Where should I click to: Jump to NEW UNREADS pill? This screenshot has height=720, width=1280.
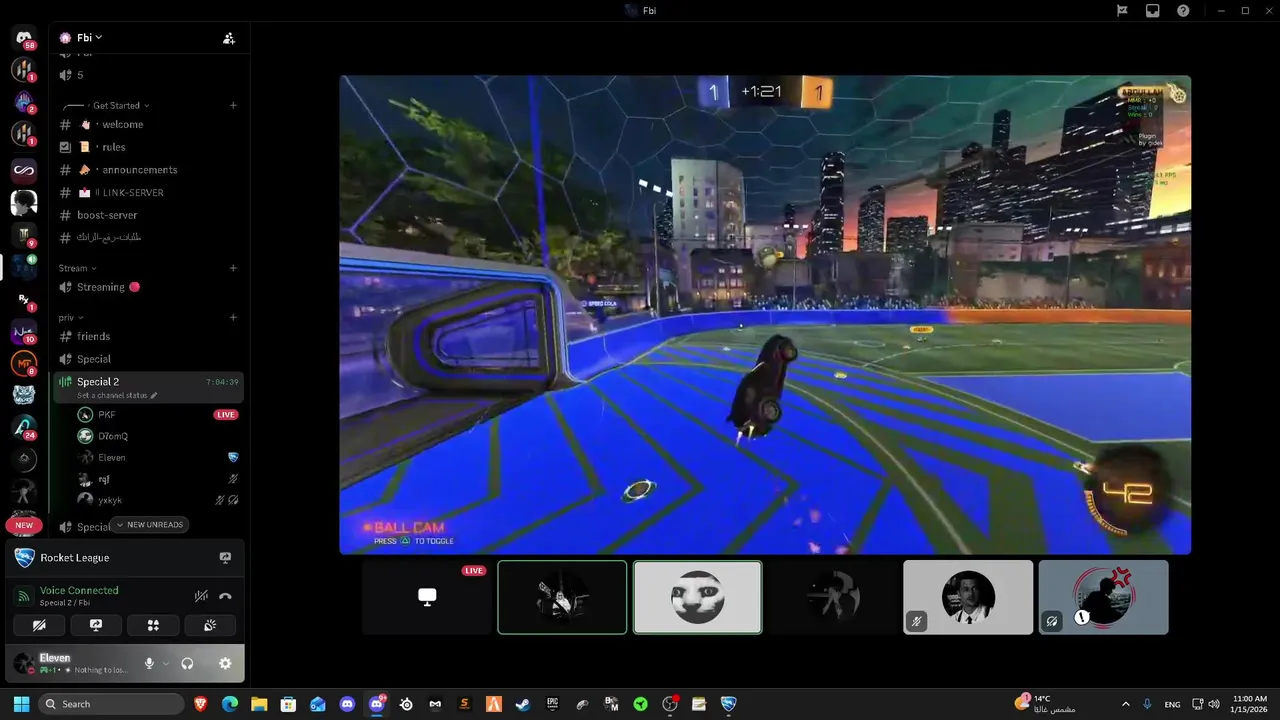(149, 525)
